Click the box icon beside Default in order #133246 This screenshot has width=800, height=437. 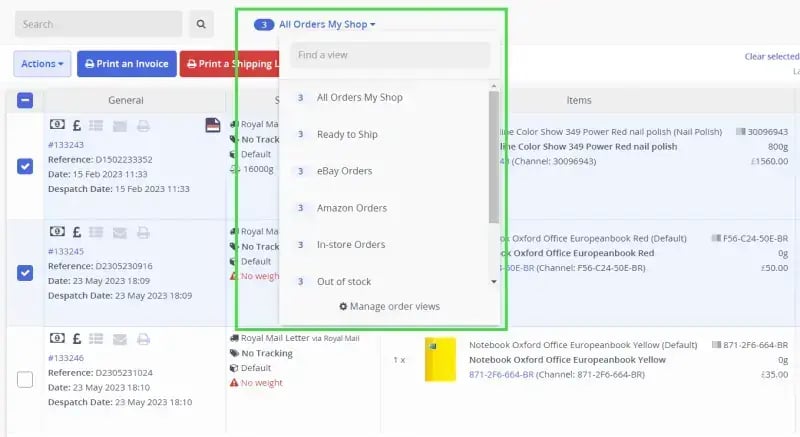pos(234,368)
